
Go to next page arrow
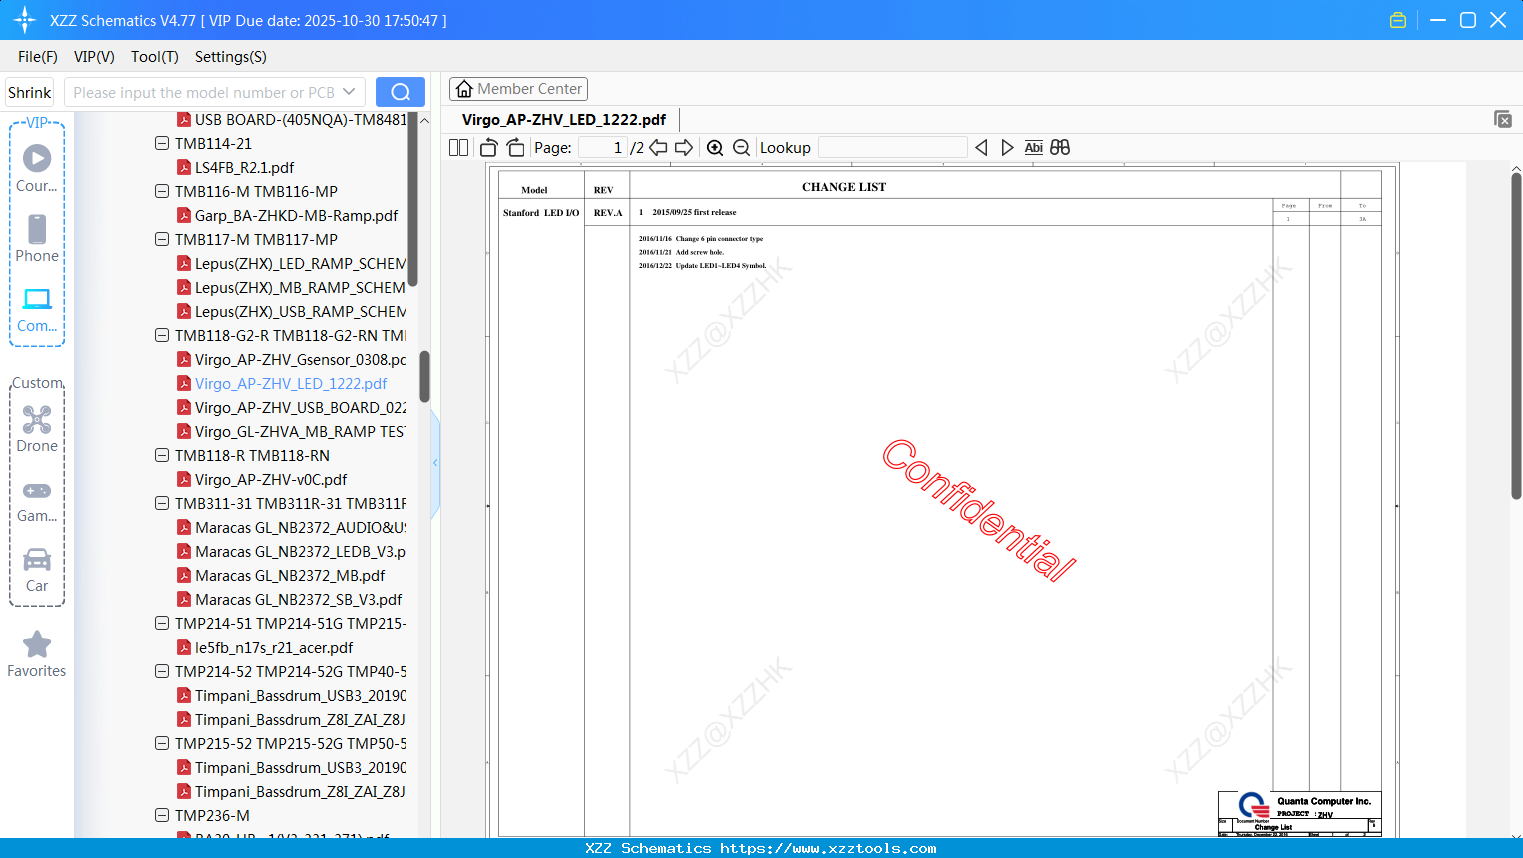pyautogui.click(x=684, y=148)
